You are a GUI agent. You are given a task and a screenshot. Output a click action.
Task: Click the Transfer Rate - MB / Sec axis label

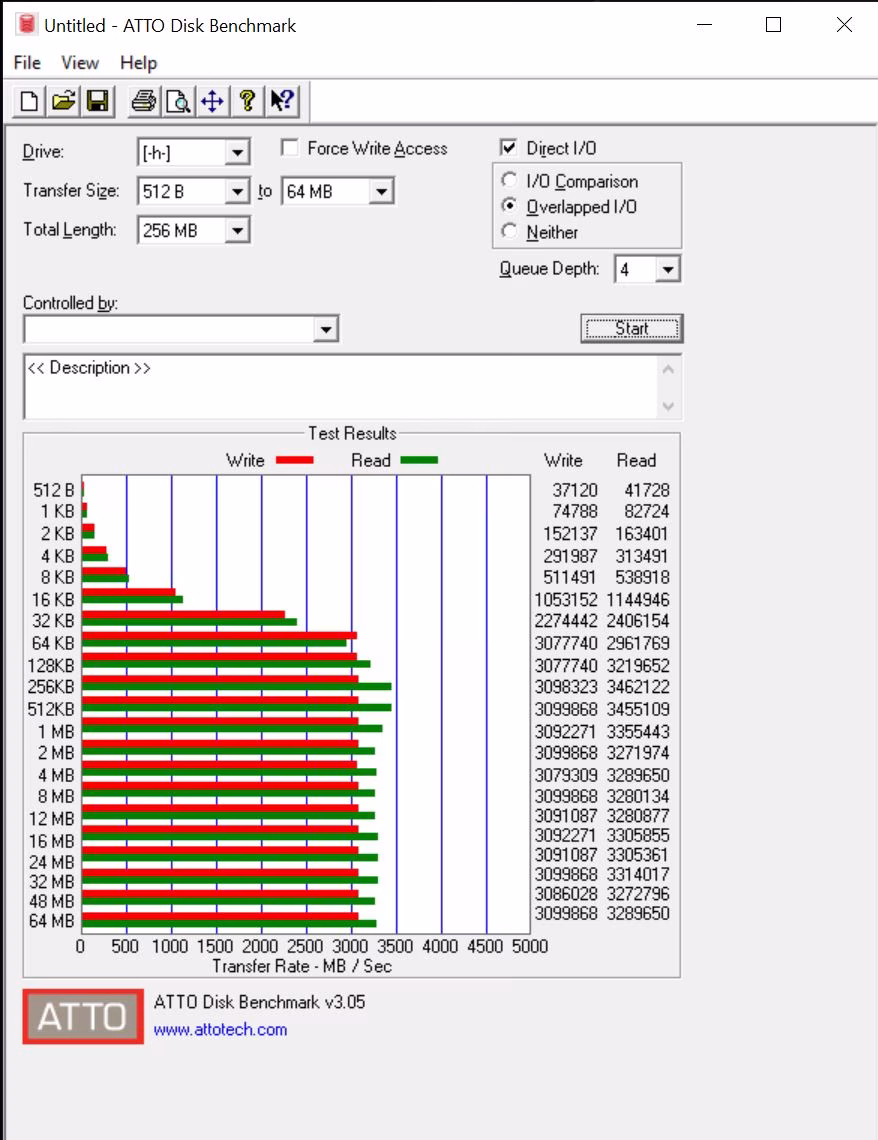point(302,966)
